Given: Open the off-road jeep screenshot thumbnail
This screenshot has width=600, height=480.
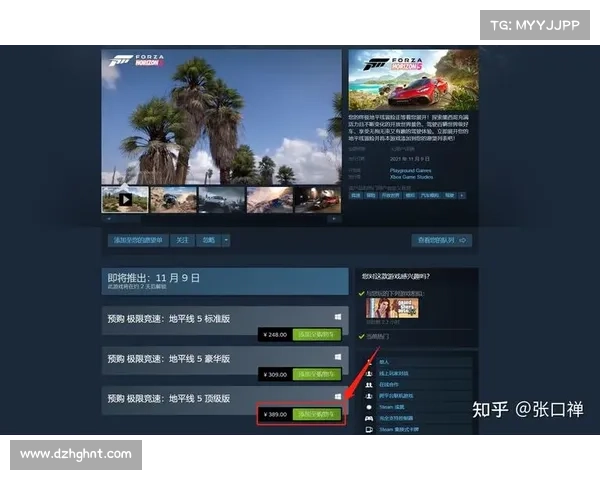Looking at the screenshot, I should point(173,199).
